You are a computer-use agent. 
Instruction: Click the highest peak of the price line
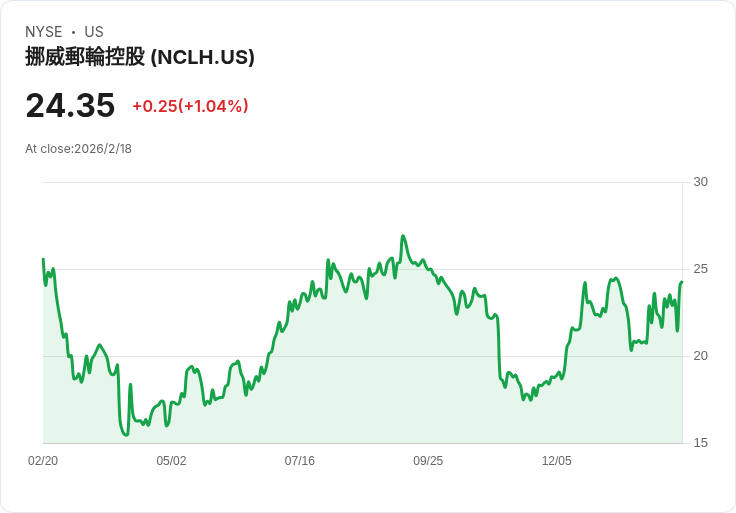pyautogui.click(x=402, y=236)
